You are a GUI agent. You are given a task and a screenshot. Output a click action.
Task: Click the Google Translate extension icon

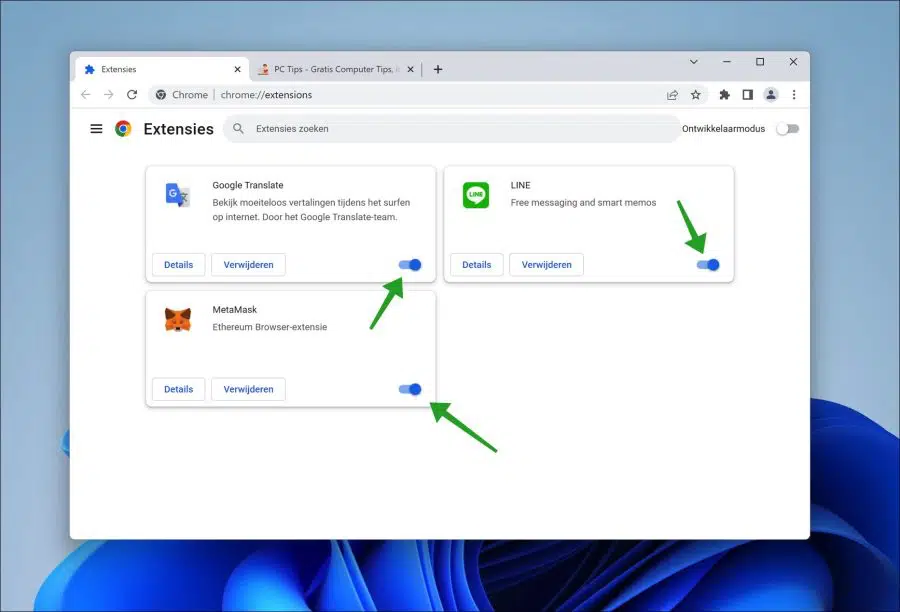pyautogui.click(x=177, y=195)
